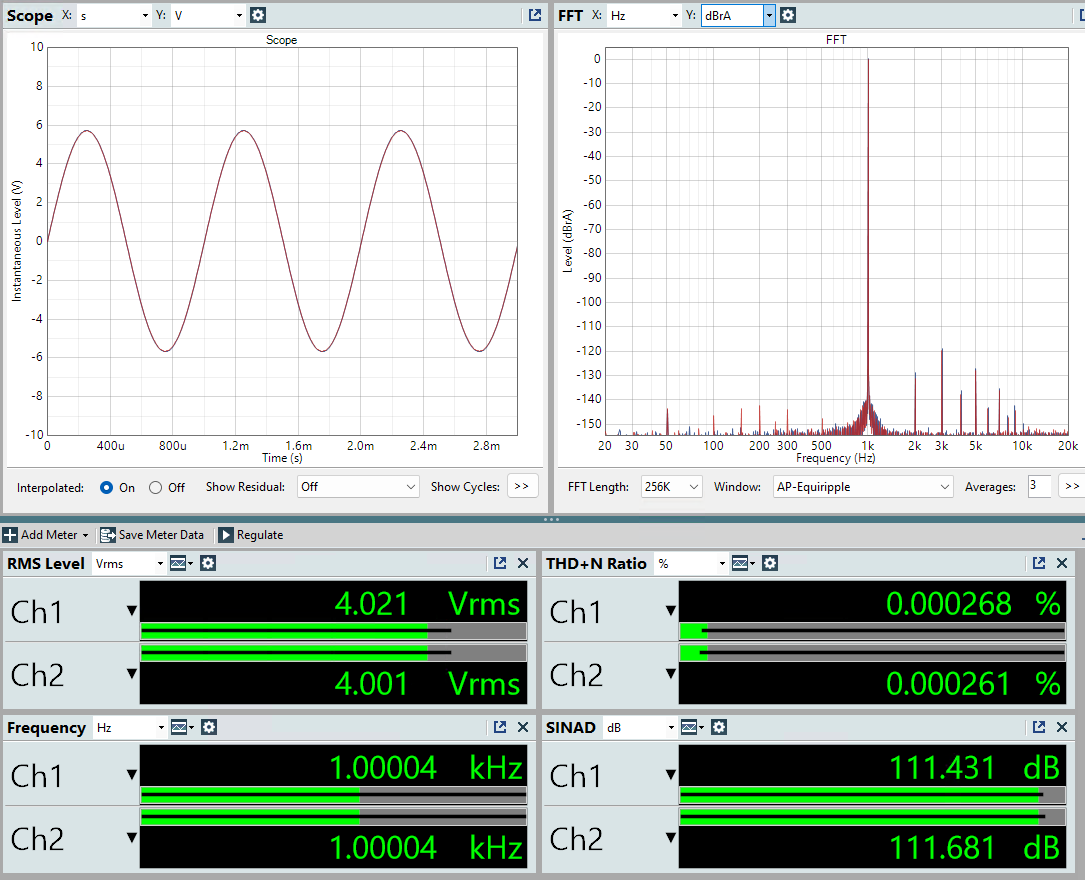Close the THD+N Ratio meter
Image resolution: width=1085 pixels, height=880 pixels.
point(1062,563)
